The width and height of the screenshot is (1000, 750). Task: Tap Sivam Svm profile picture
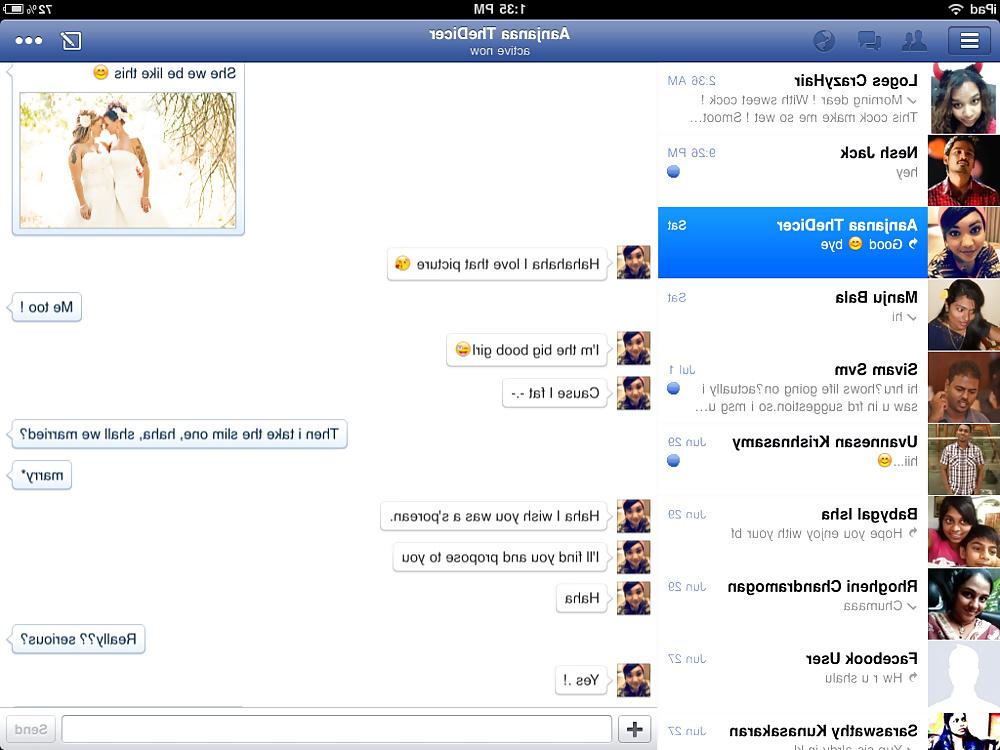point(964,387)
